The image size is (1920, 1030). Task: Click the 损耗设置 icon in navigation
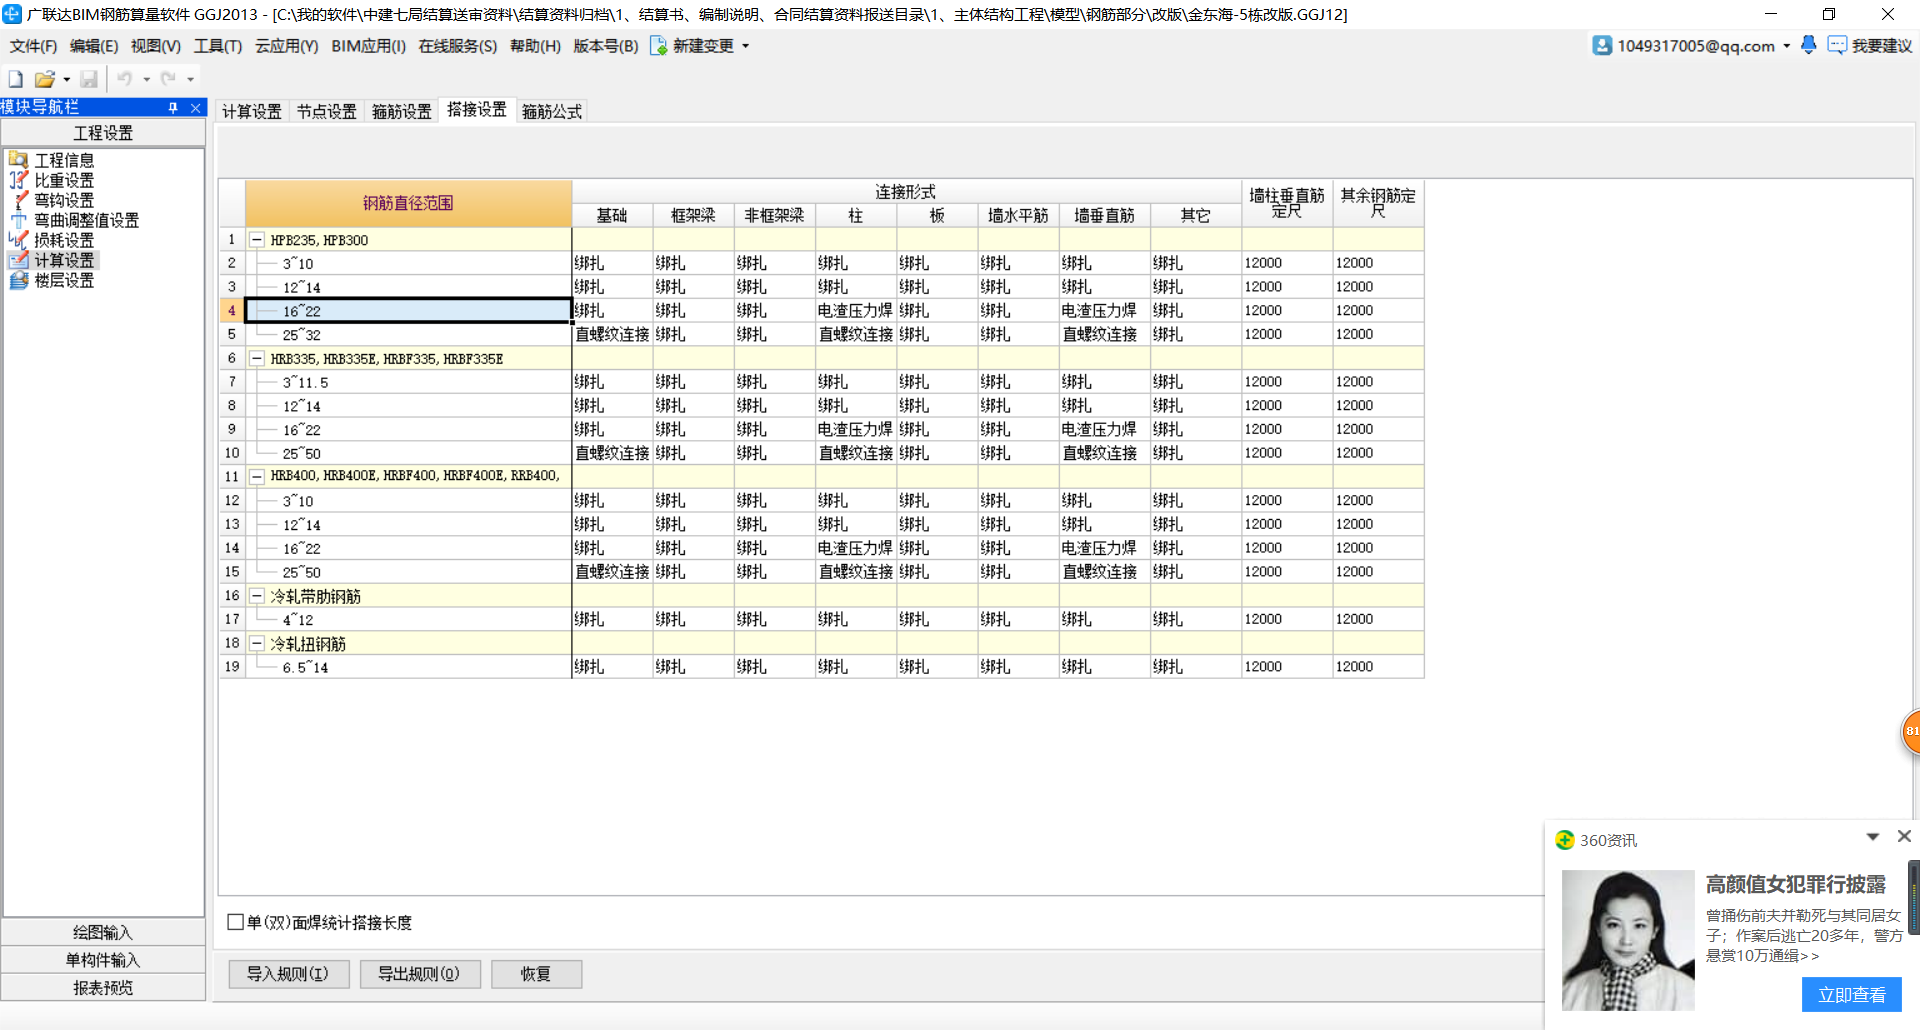tap(18, 240)
